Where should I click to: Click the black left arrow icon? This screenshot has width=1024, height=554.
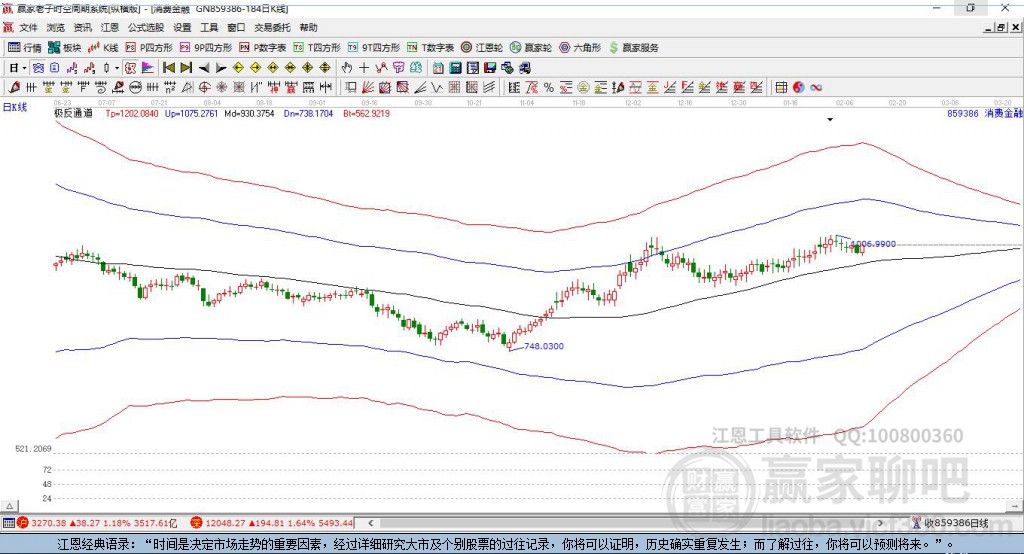[204, 68]
